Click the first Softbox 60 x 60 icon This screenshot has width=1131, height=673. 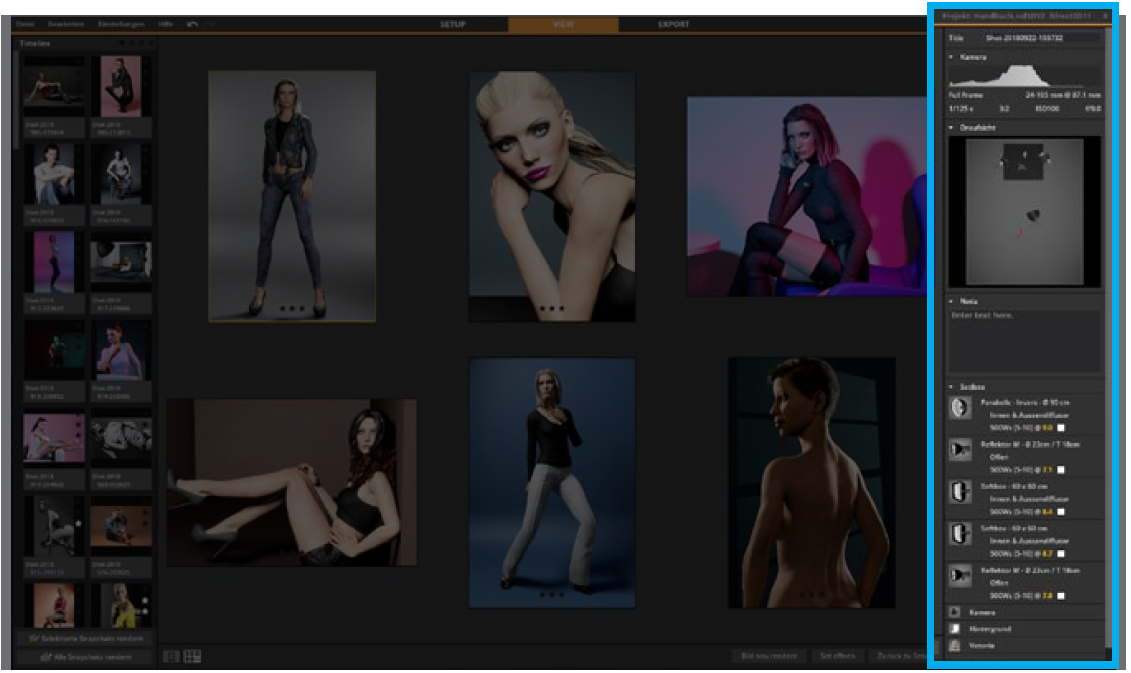click(x=960, y=491)
